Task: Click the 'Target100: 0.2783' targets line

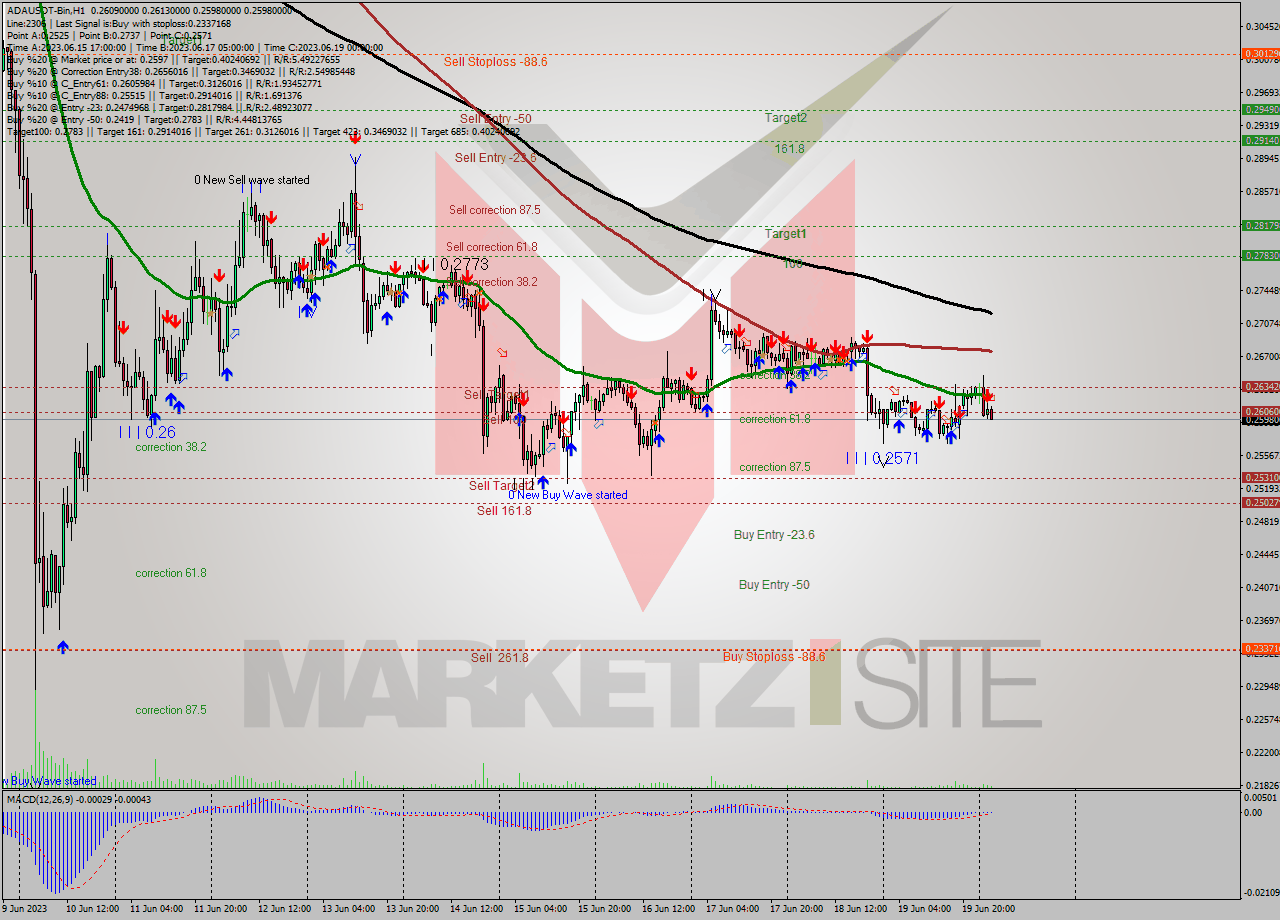Action: pyautogui.click(x=263, y=132)
